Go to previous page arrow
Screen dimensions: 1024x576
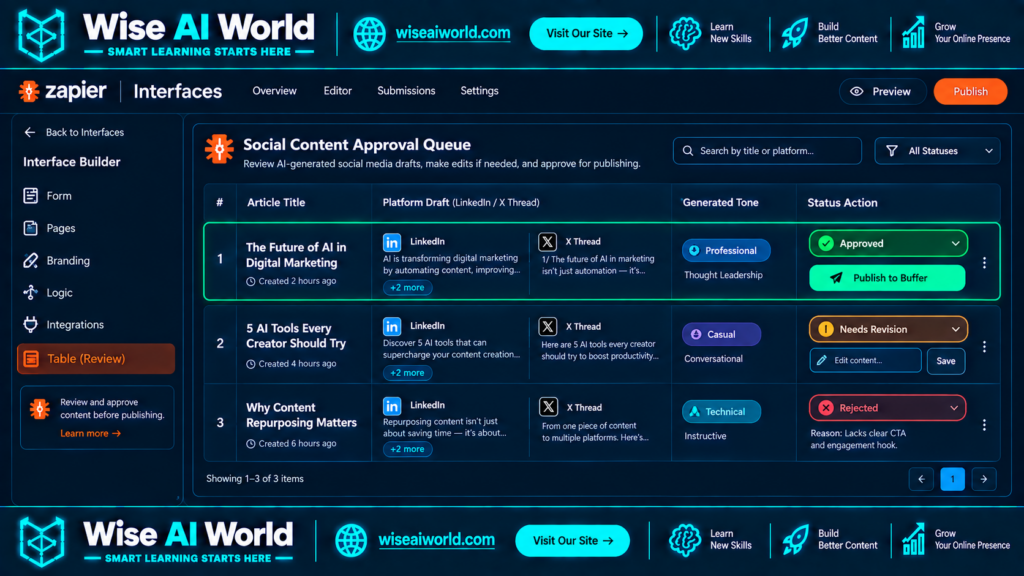click(921, 479)
